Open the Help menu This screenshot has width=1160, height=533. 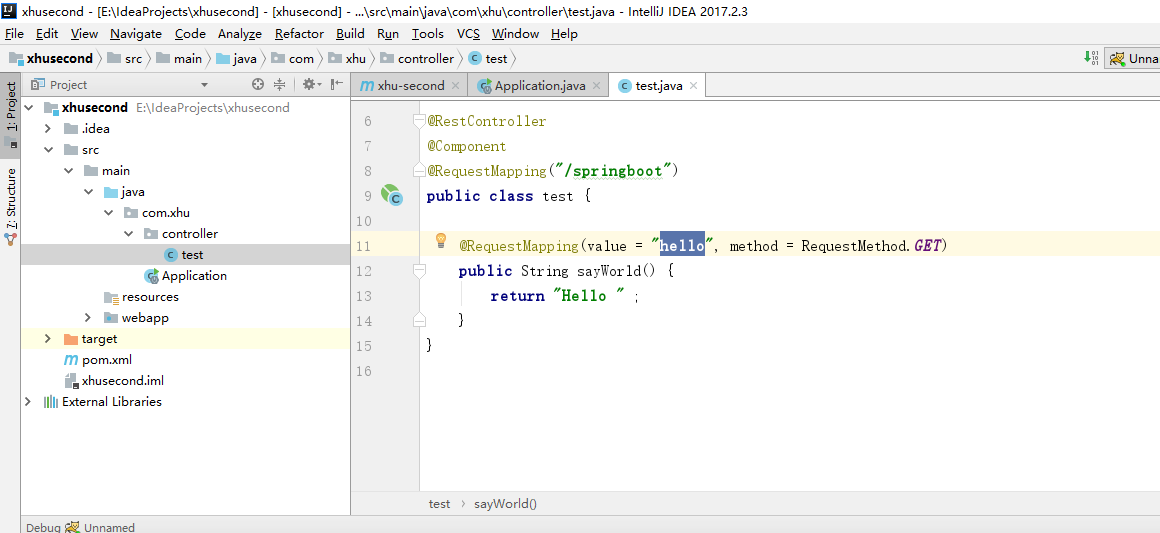click(564, 33)
